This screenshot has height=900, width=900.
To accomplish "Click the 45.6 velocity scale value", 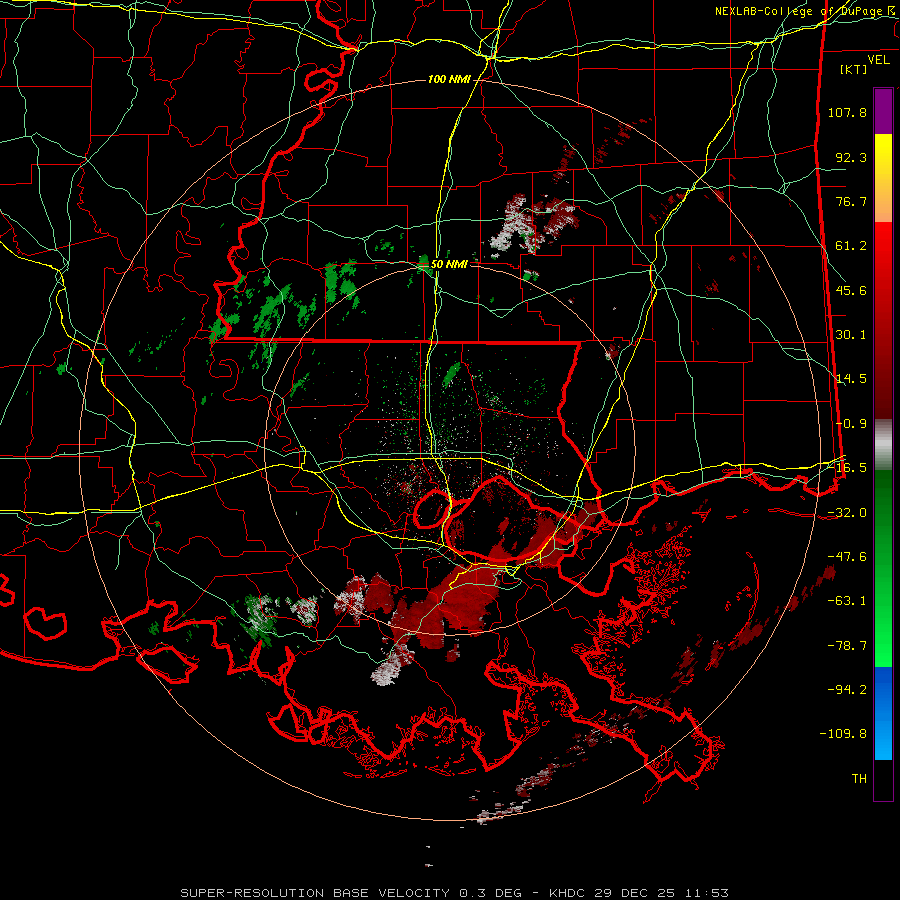I will click(851, 290).
